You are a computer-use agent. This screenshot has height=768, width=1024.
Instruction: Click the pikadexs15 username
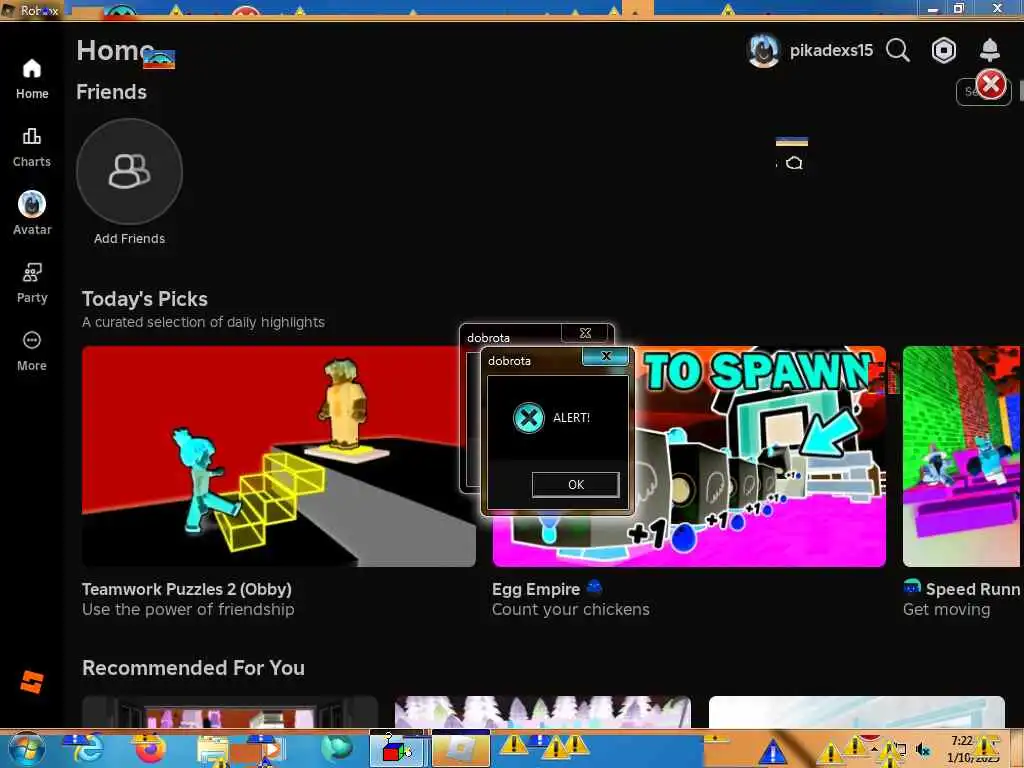pos(831,50)
